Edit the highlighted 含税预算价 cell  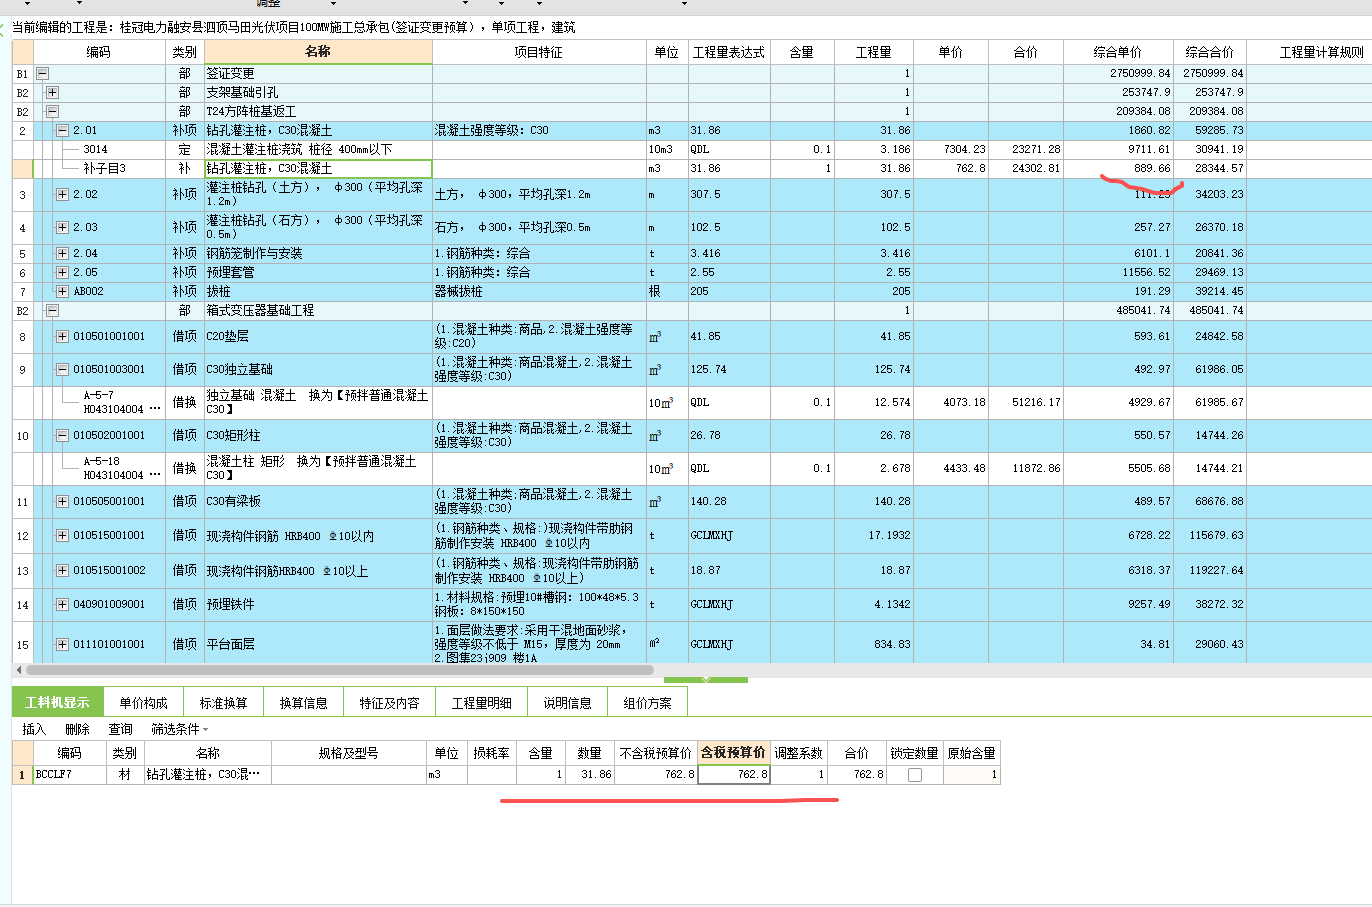735,774
